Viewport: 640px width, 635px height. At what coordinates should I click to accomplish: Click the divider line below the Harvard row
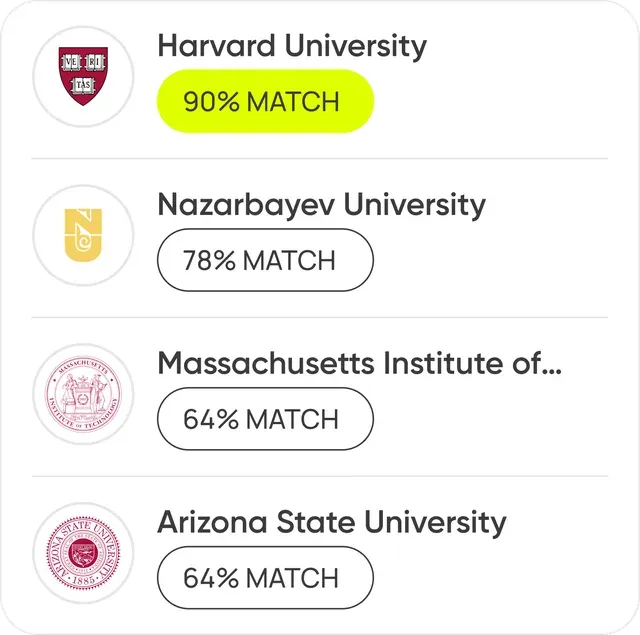click(320, 158)
